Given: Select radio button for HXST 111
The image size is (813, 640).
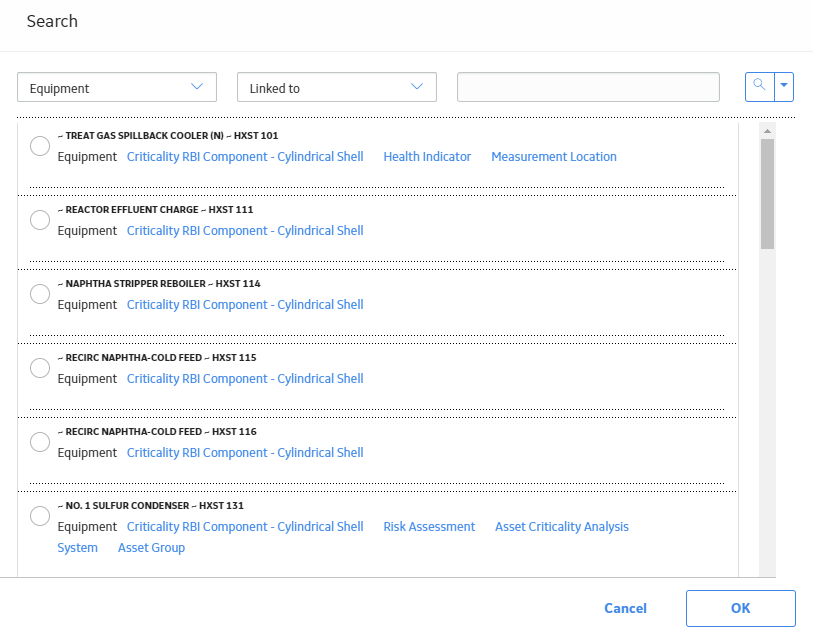Looking at the screenshot, I should tap(40, 220).
